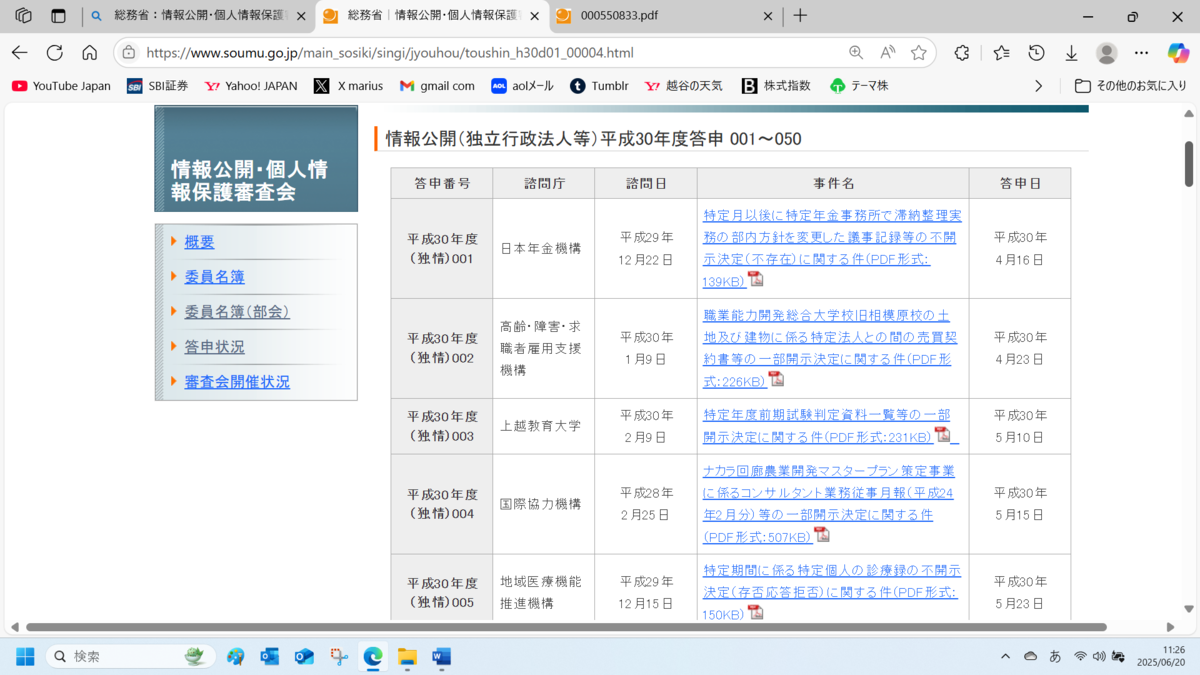The width and height of the screenshot is (1200, 675).
Task: Start read aloud from address bar
Action: [888, 53]
